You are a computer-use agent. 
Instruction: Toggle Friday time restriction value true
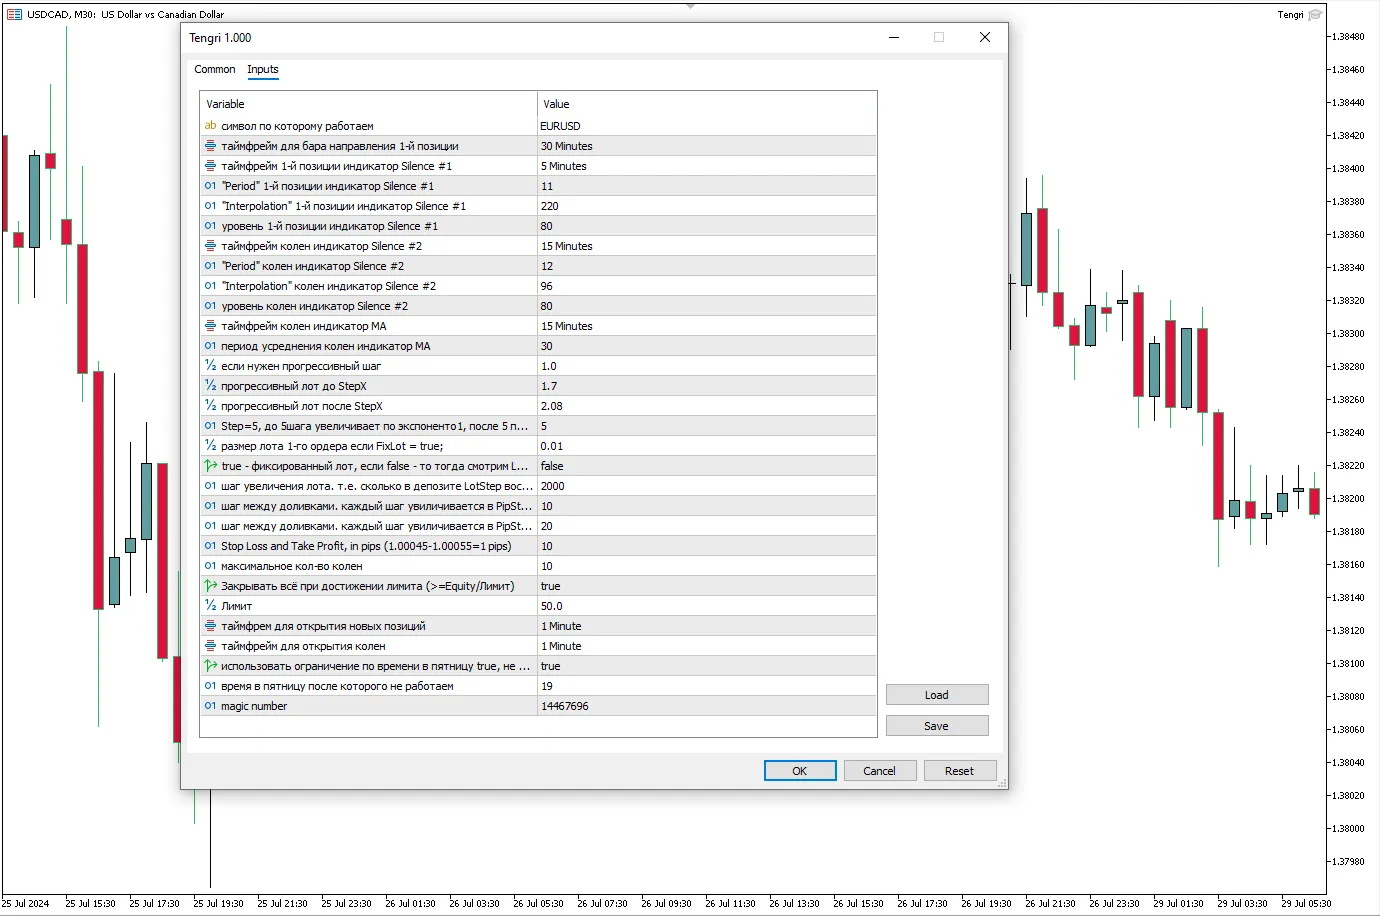pyautogui.click(x=707, y=666)
